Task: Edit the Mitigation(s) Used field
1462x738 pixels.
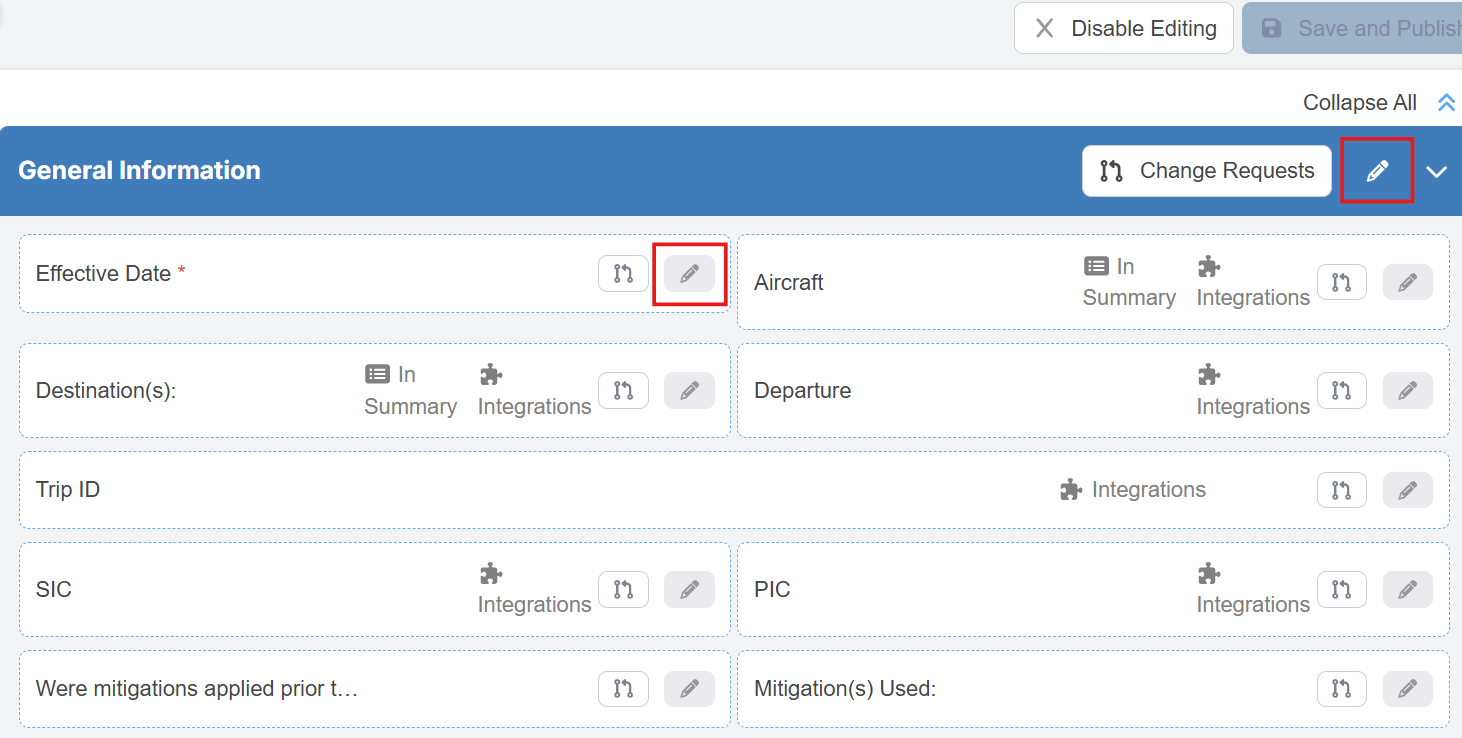Action: point(1407,689)
